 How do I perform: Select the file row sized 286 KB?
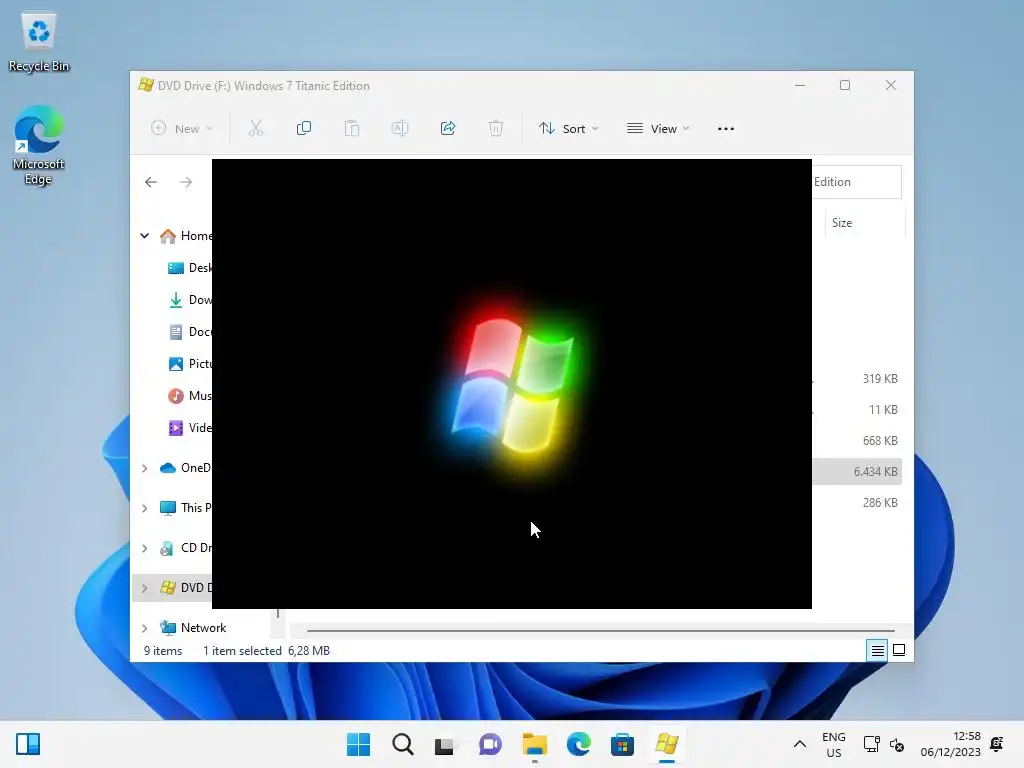(857, 503)
